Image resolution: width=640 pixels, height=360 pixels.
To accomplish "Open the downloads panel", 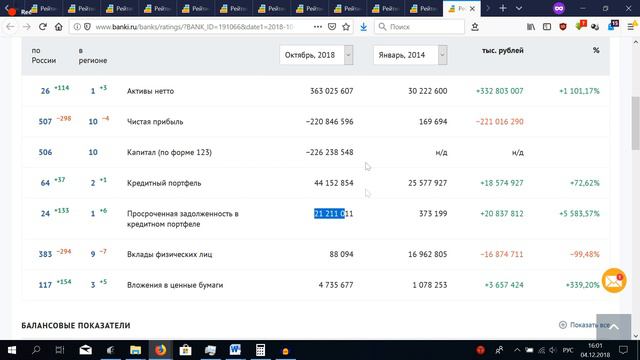I will pos(363,27).
